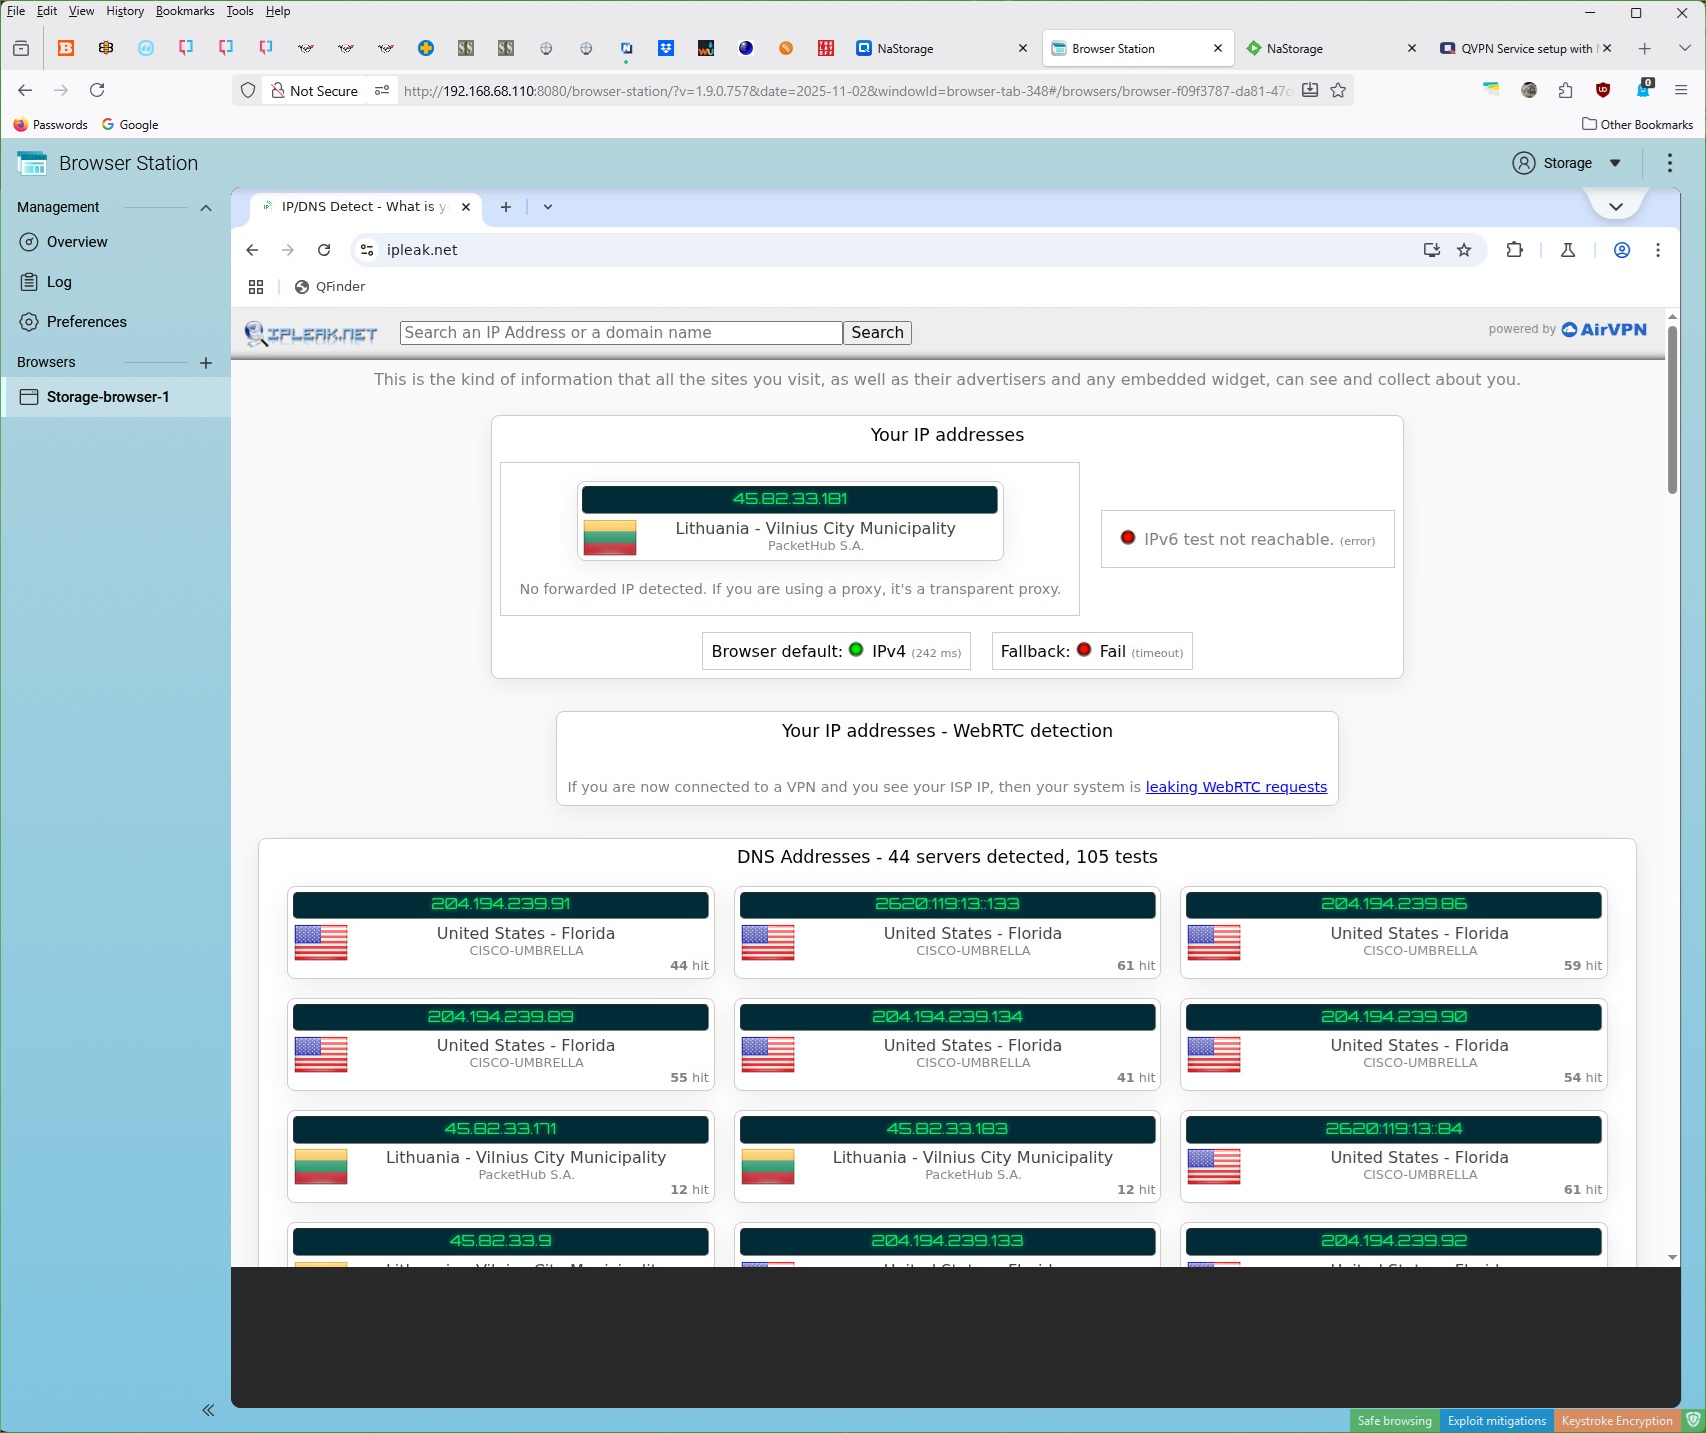Open the Storage user dropdown
The width and height of the screenshot is (1706, 1433).
(1567, 163)
